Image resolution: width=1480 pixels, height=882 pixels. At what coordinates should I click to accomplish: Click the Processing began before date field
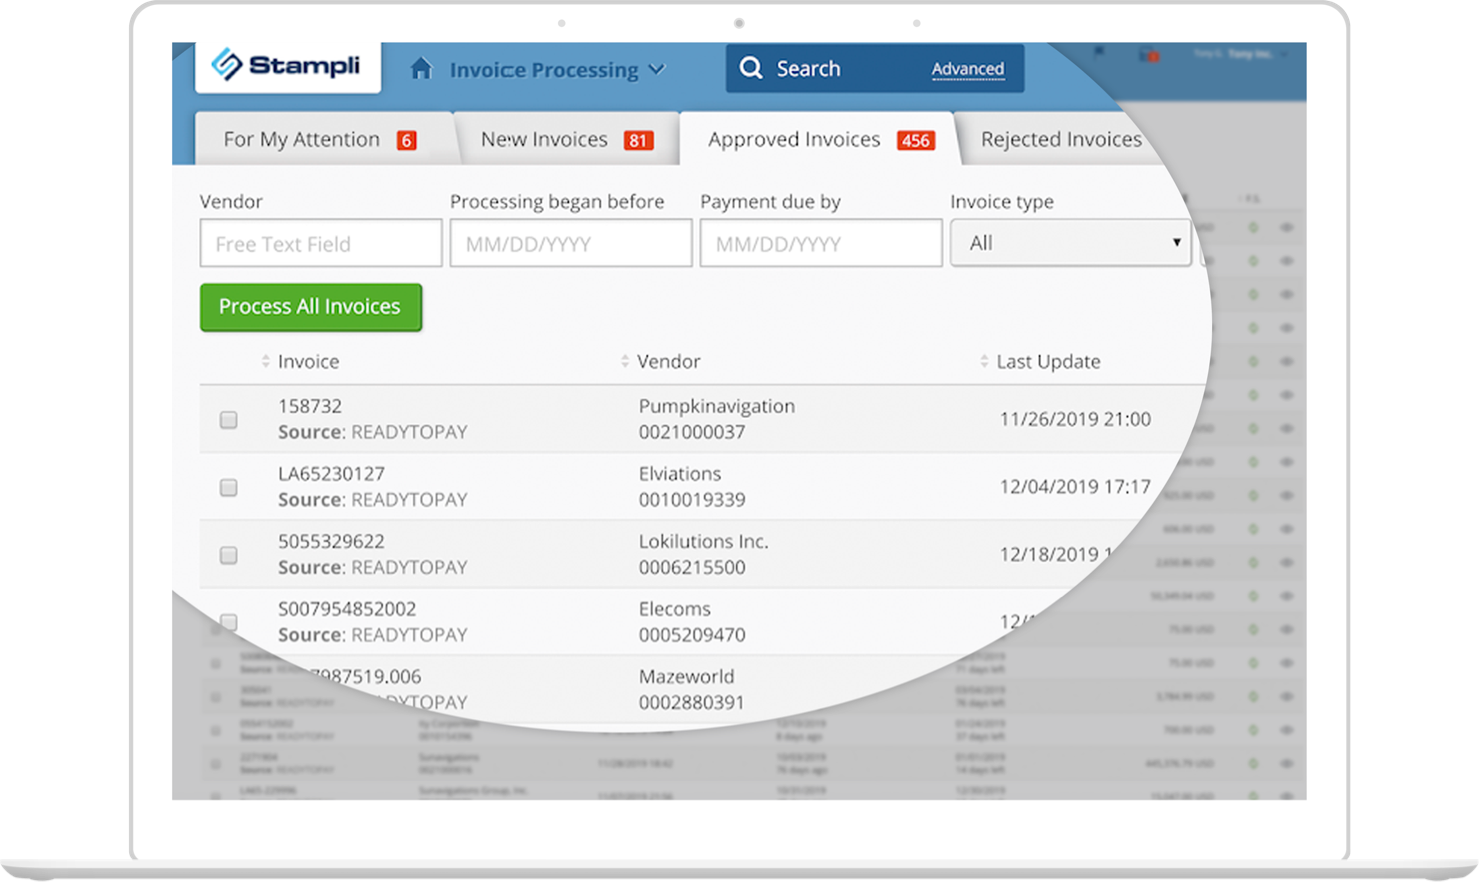[x=571, y=243]
